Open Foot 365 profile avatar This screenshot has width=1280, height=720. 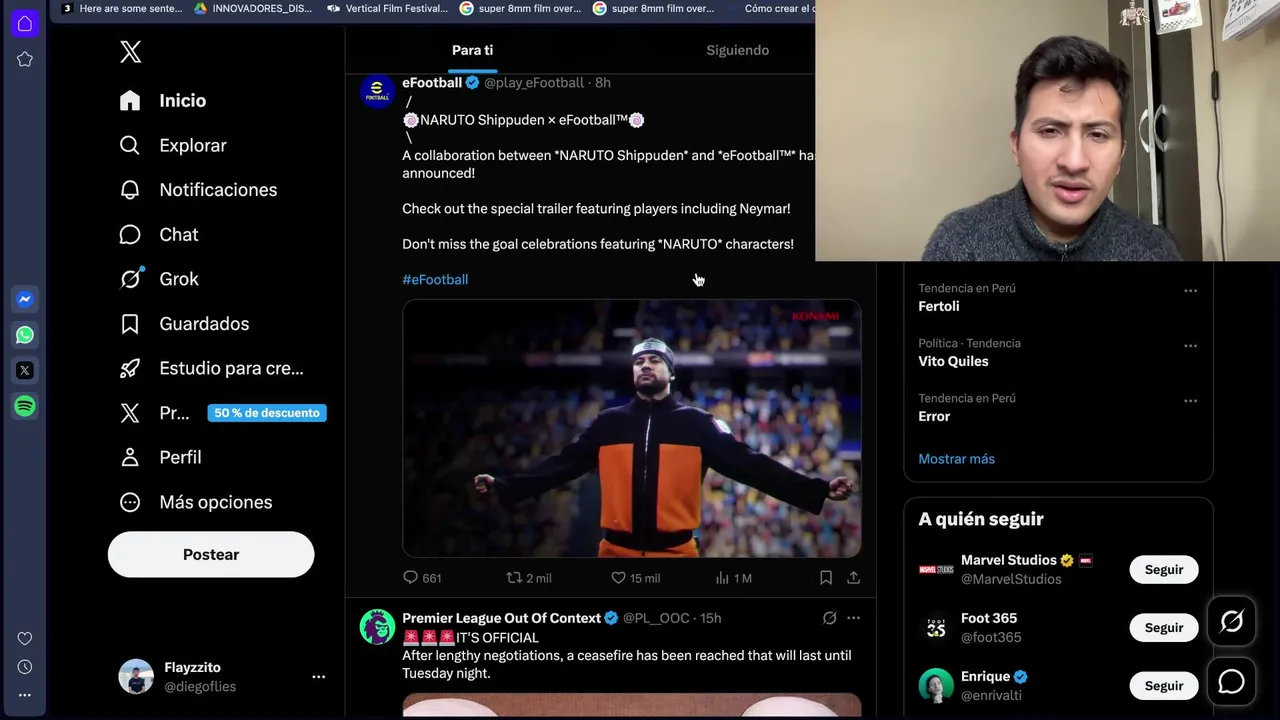(936, 627)
